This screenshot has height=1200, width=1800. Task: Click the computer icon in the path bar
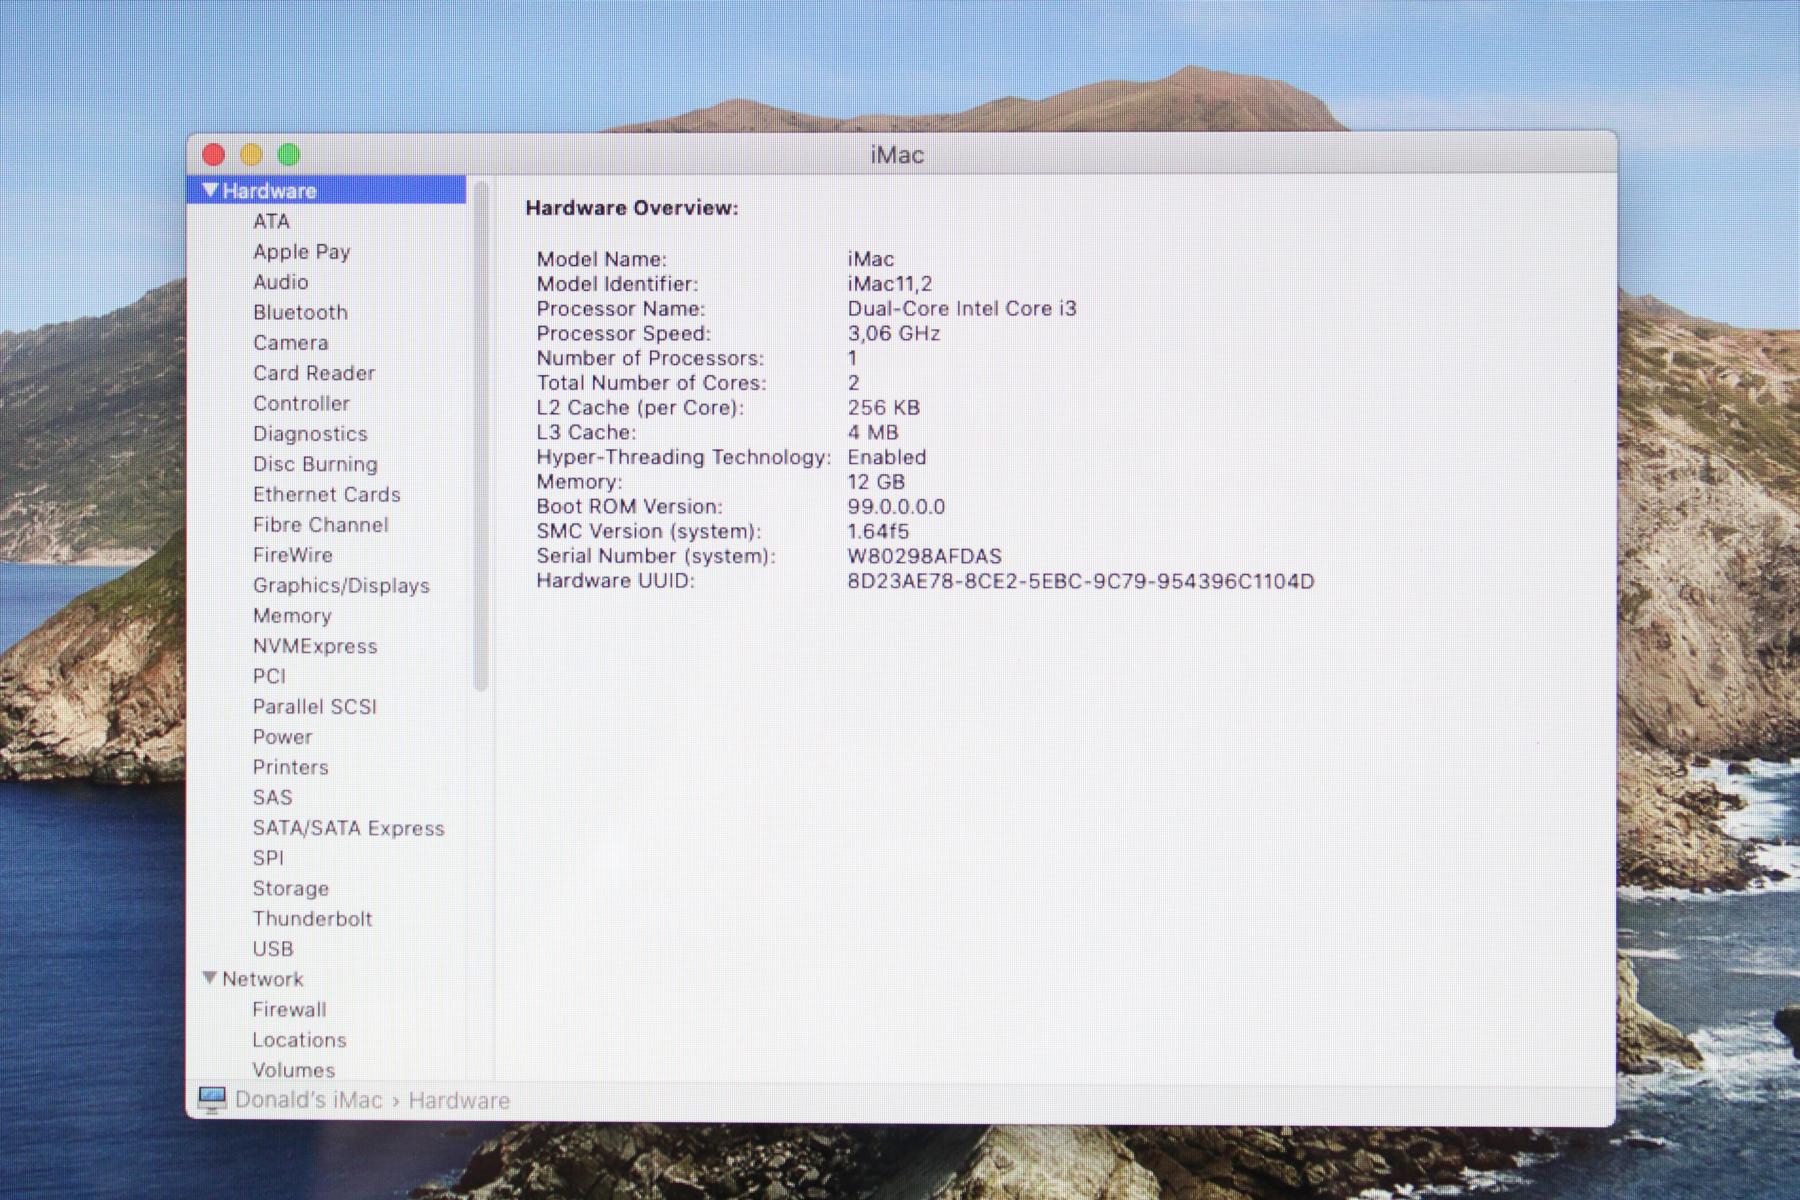212,1100
